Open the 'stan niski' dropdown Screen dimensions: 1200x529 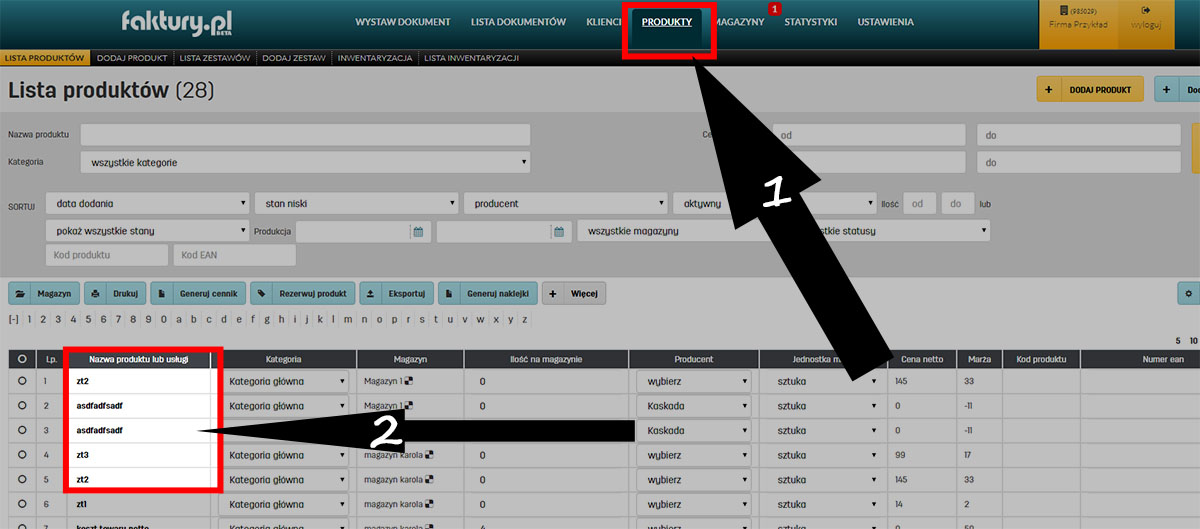(356, 204)
